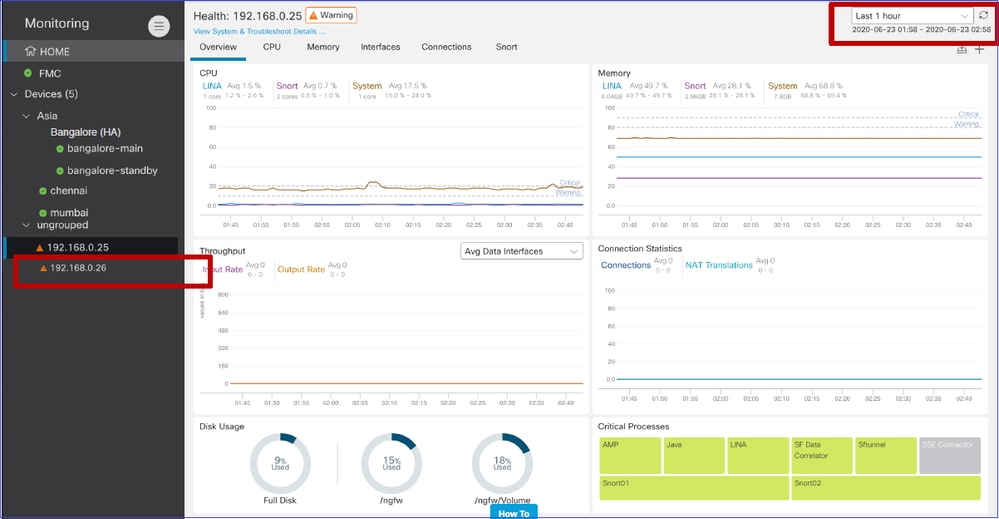This screenshot has height=519, width=999.
Task: Click the Sftunnel process tile
Action: pyautogui.click(x=886, y=455)
